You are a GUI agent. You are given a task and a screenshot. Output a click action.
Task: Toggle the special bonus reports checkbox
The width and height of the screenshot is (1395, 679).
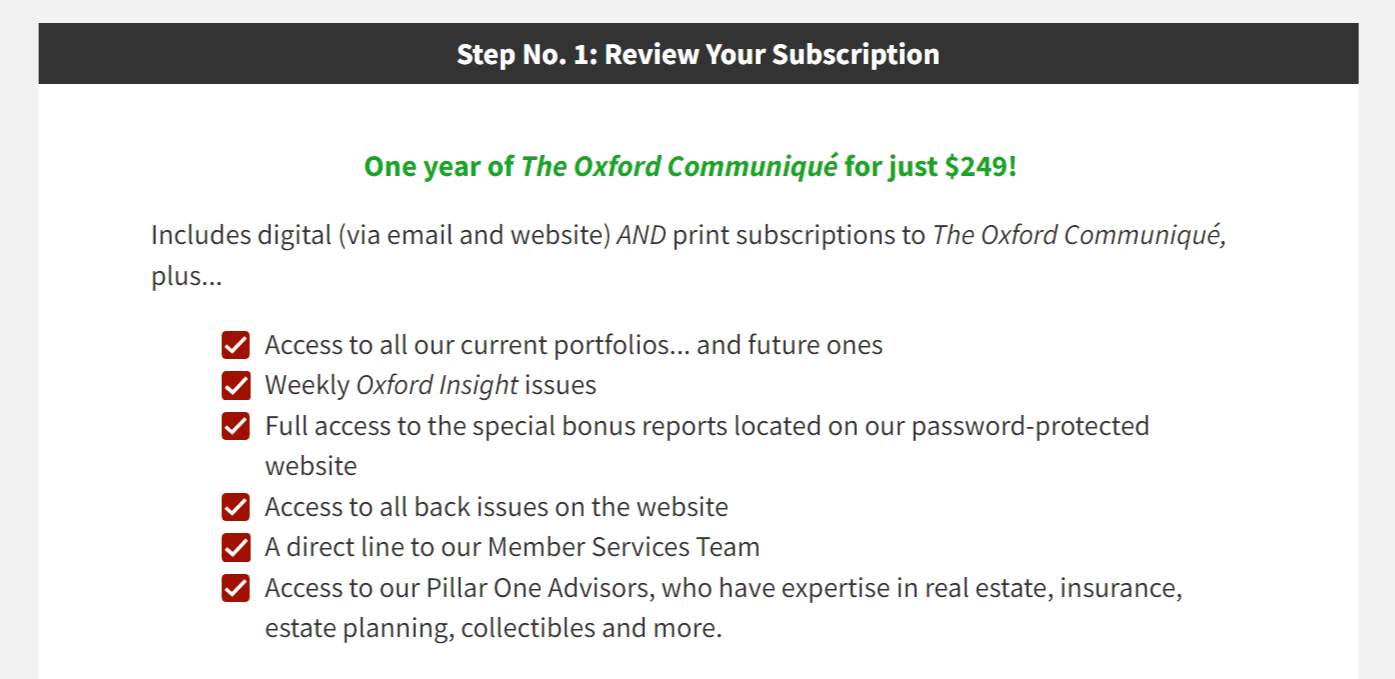point(236,426)
